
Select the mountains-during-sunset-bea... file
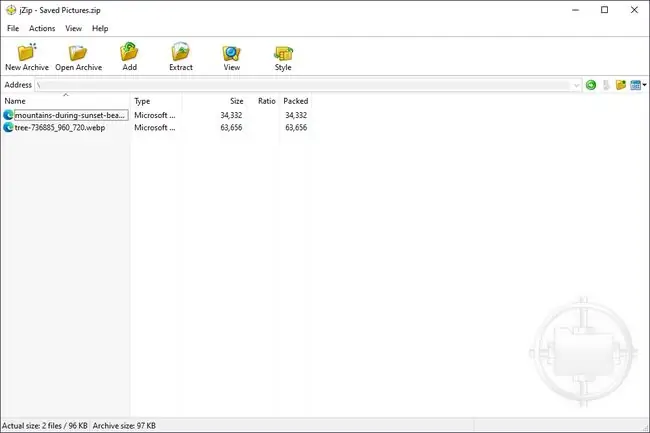(x=70, y=115)
